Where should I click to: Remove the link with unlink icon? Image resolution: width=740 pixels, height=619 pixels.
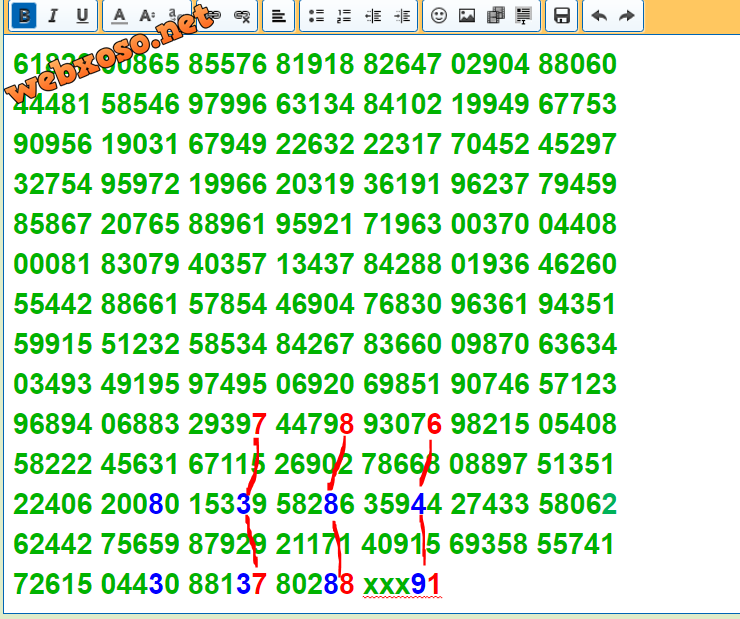pos(241,15)
